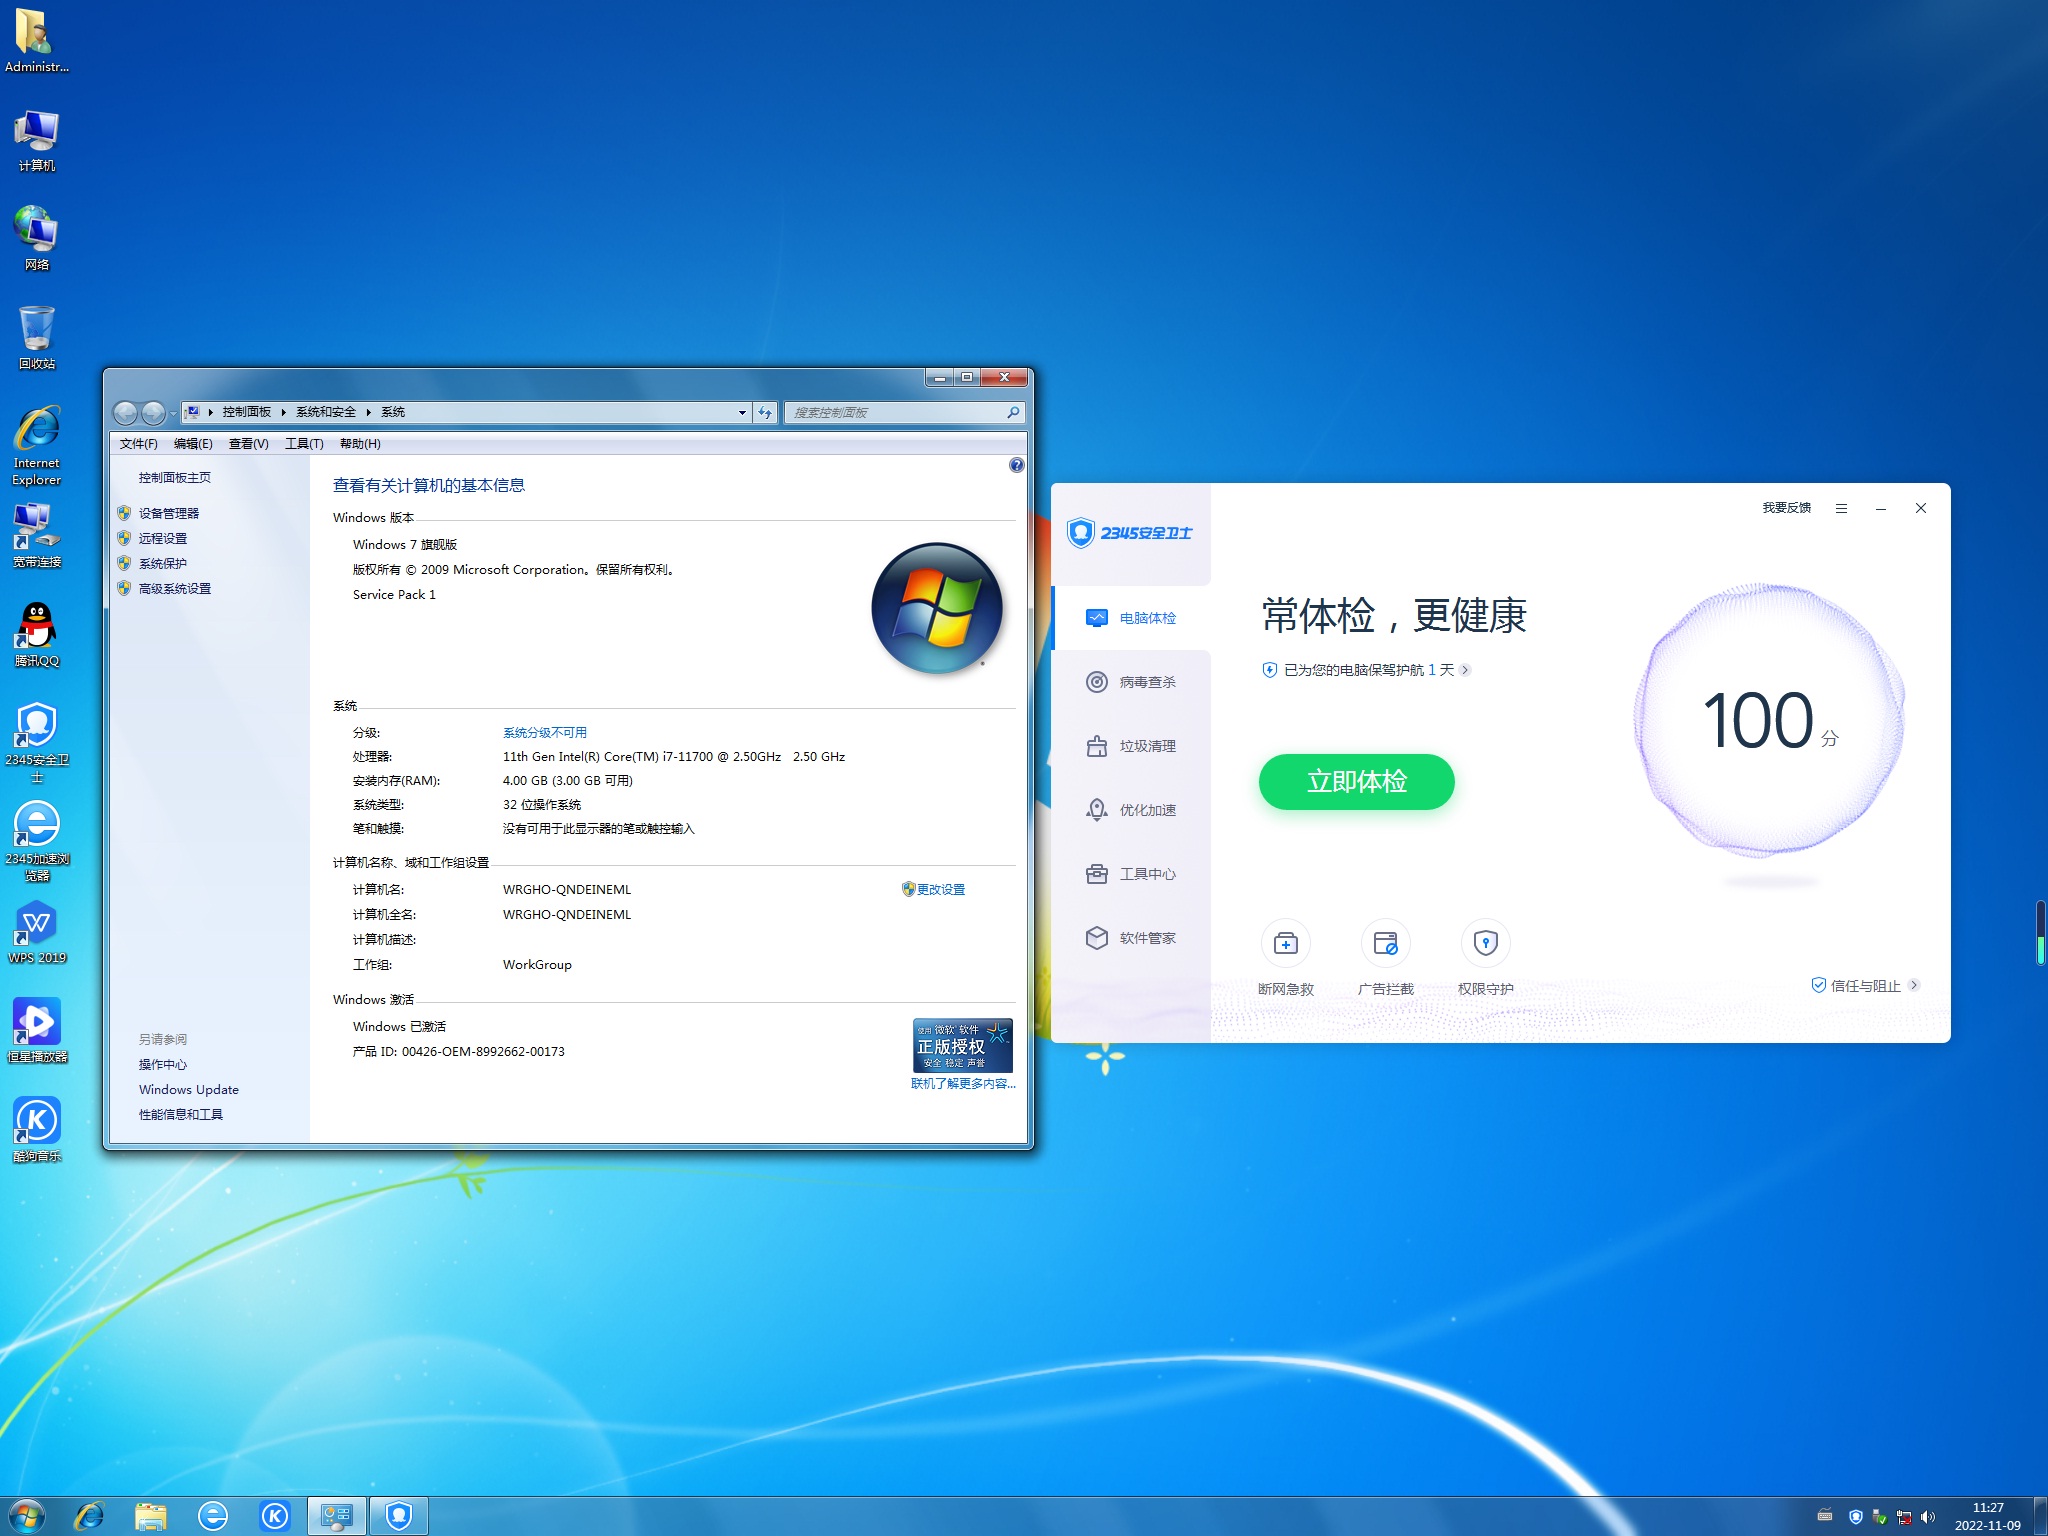Click the Forward arrow in Control Panel
Screen dimensions: 2048x1536
point(153,412)
